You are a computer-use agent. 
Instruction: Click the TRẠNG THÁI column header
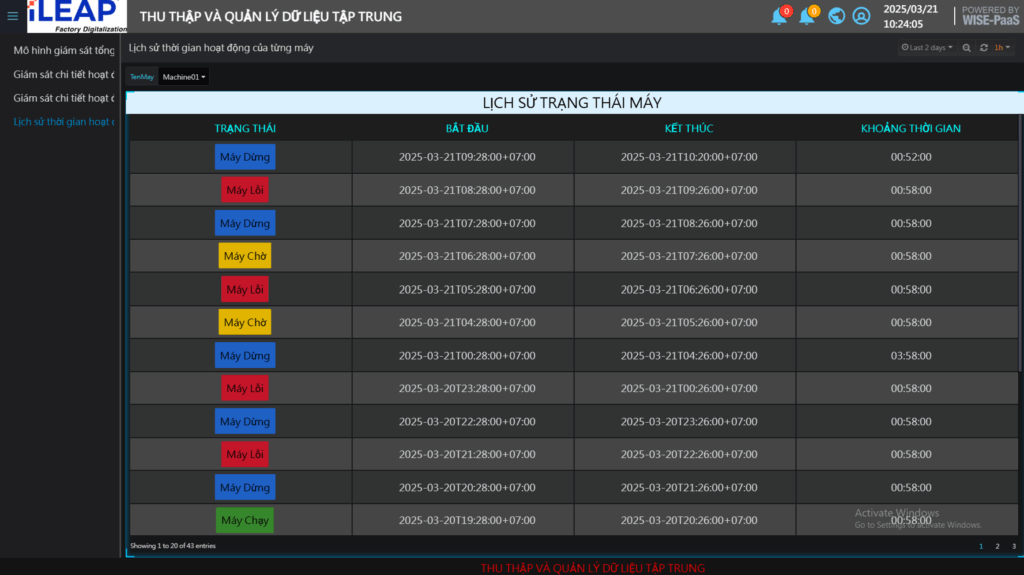[x=245, y=128]
